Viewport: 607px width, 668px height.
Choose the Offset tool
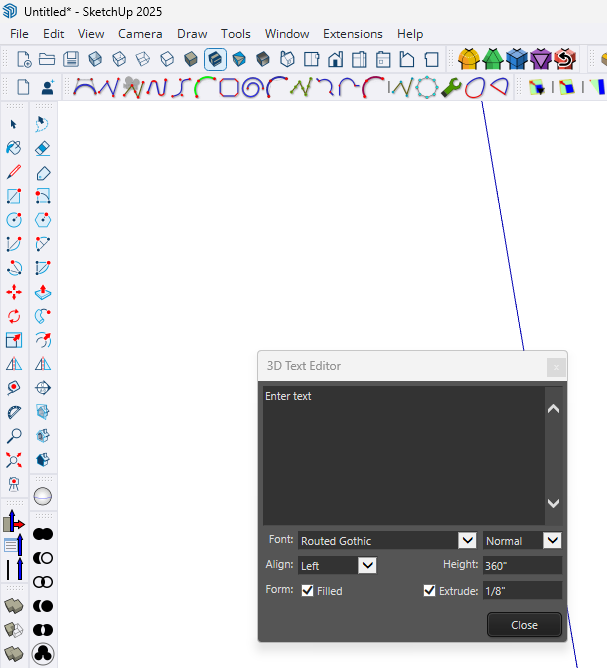click(43, 340)
